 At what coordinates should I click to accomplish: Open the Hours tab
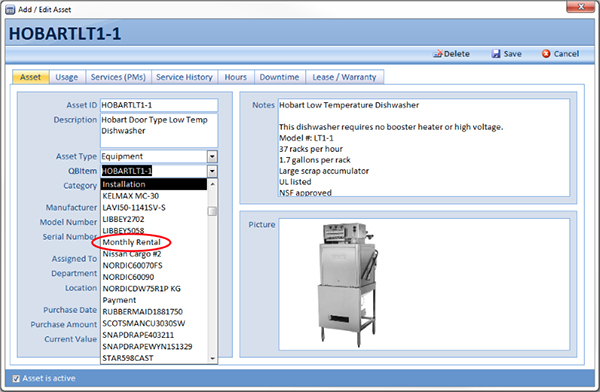[x=236, y=77]
